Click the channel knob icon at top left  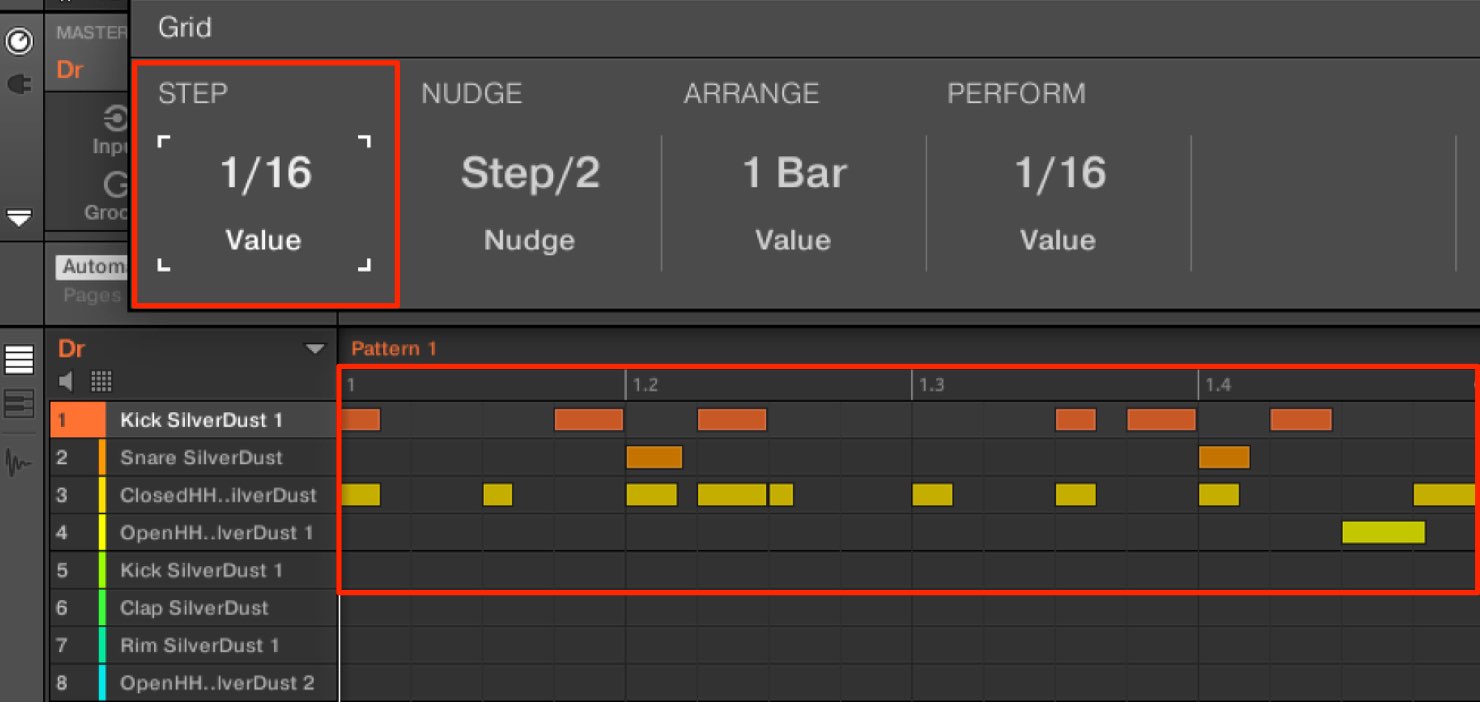coord(19,42)
